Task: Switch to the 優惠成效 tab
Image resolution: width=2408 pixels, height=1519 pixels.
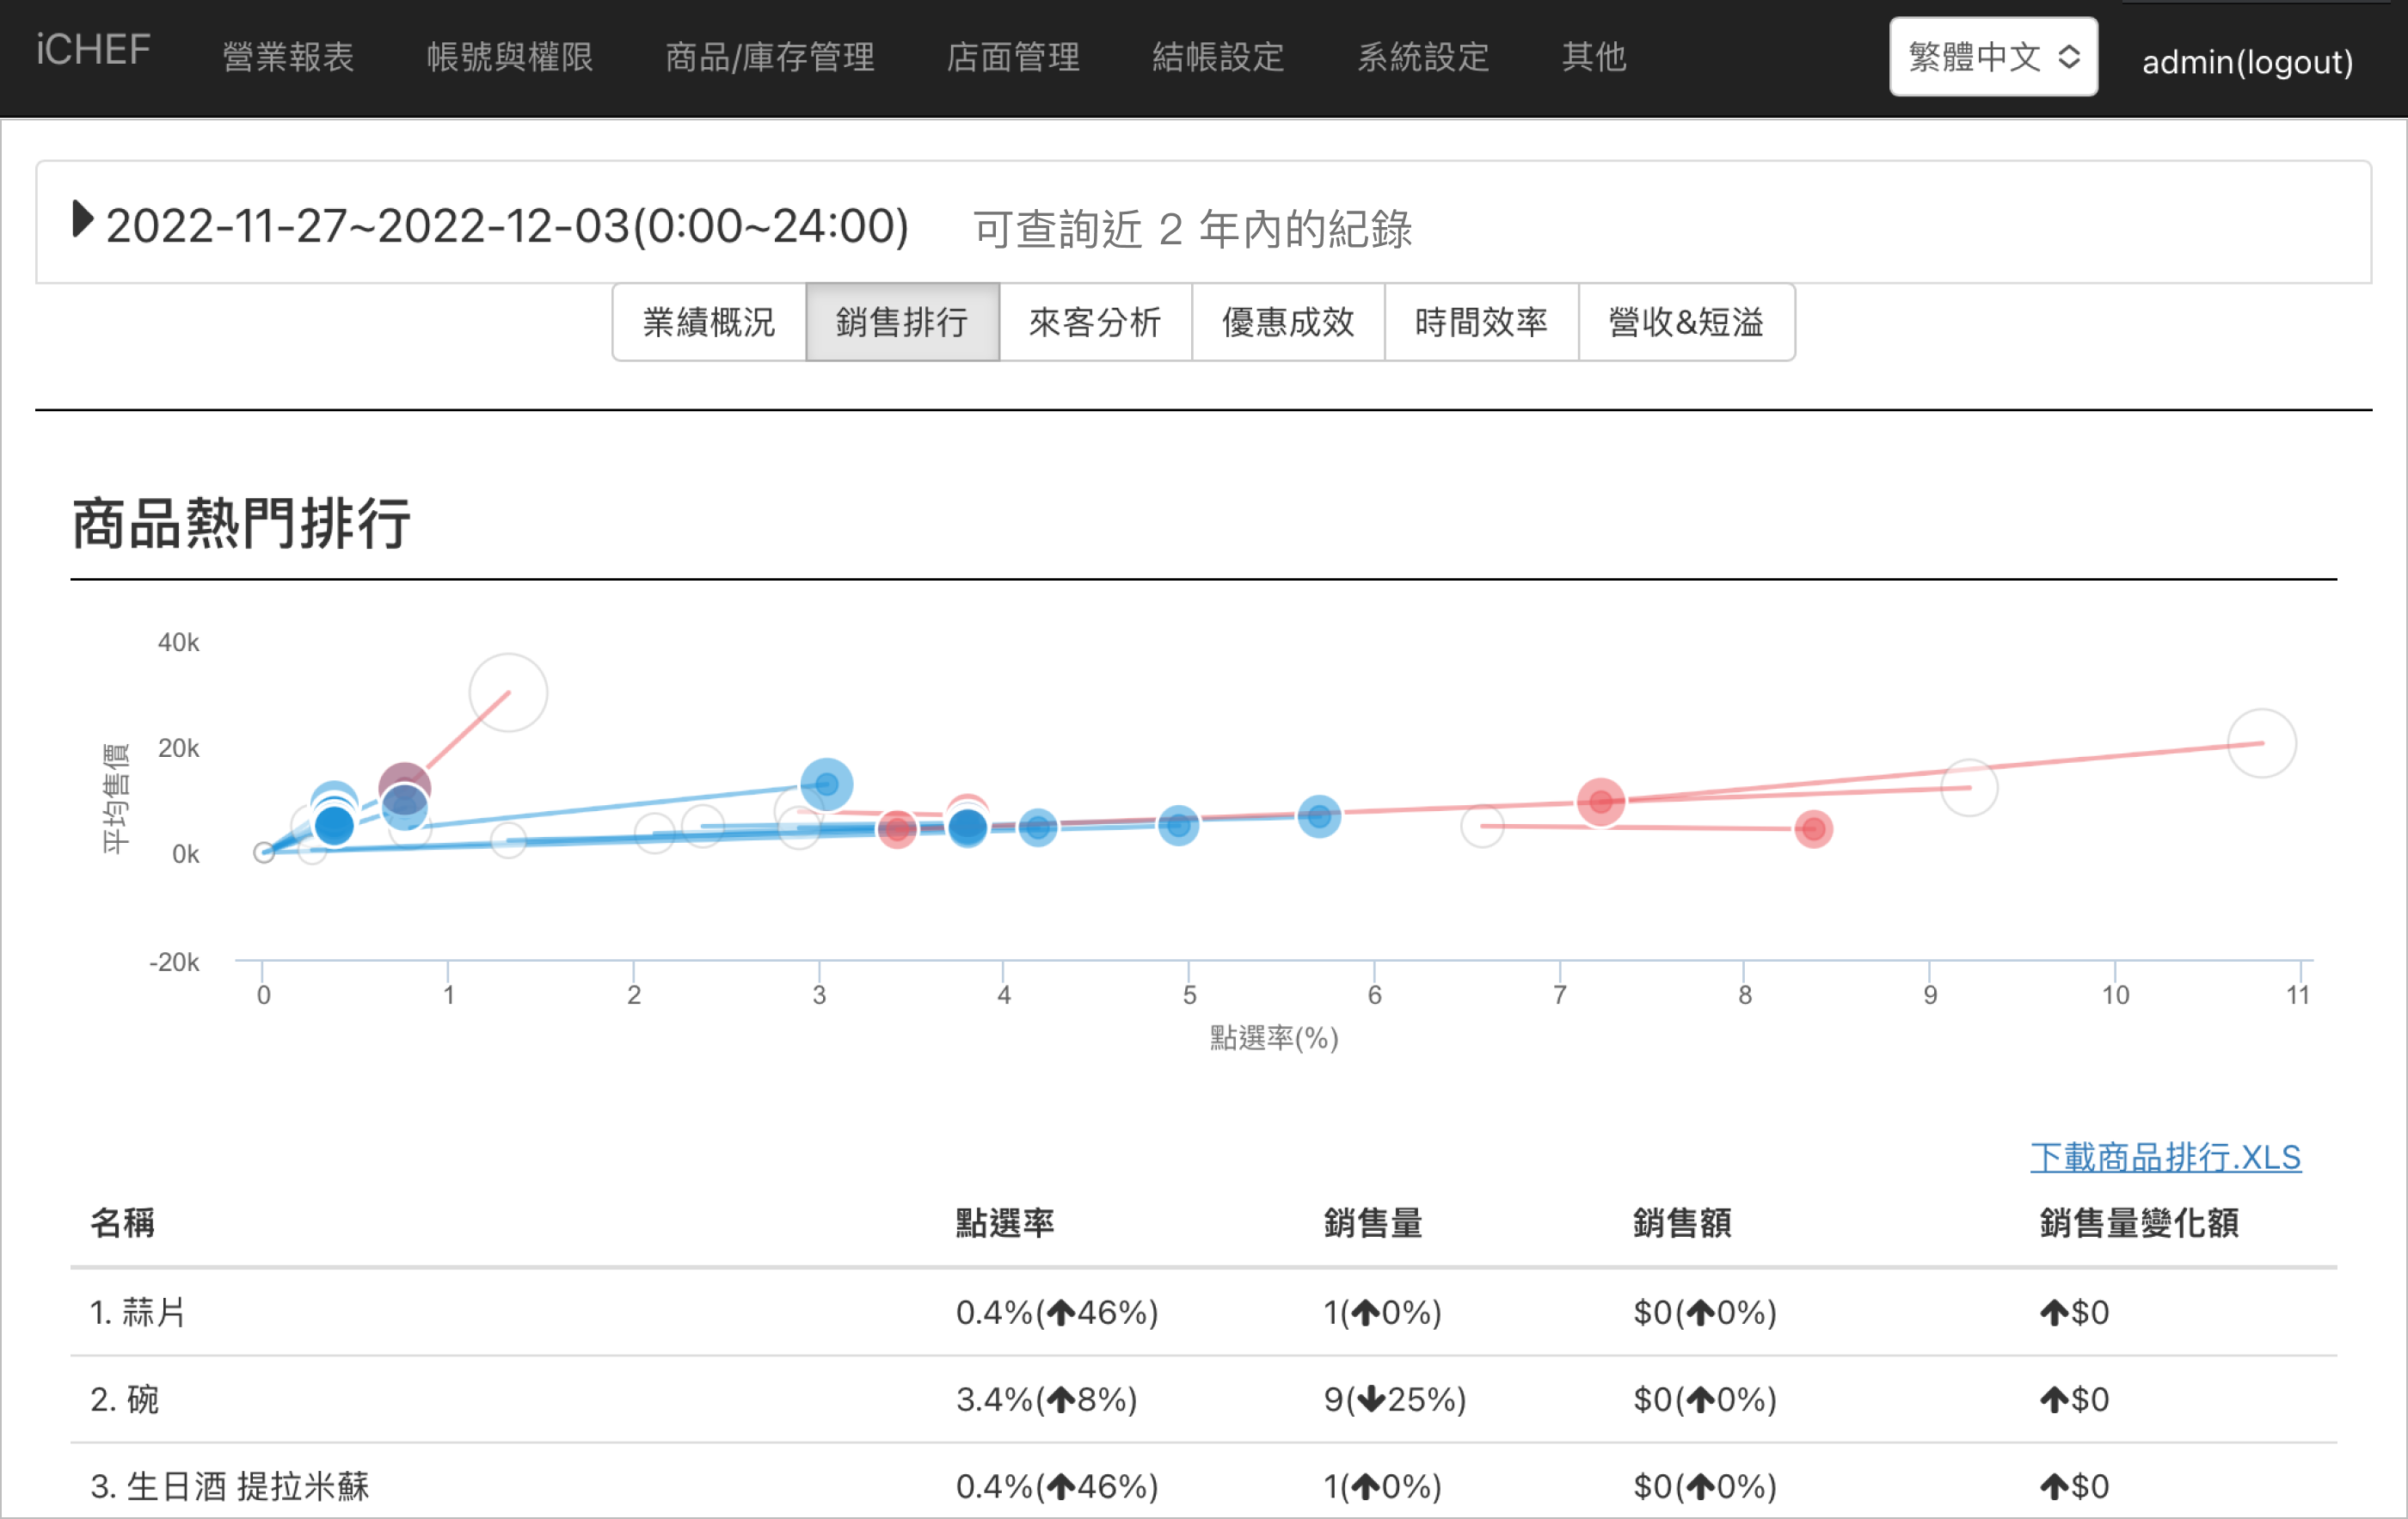Action: pyautogui.click(x=1287, y=322)
